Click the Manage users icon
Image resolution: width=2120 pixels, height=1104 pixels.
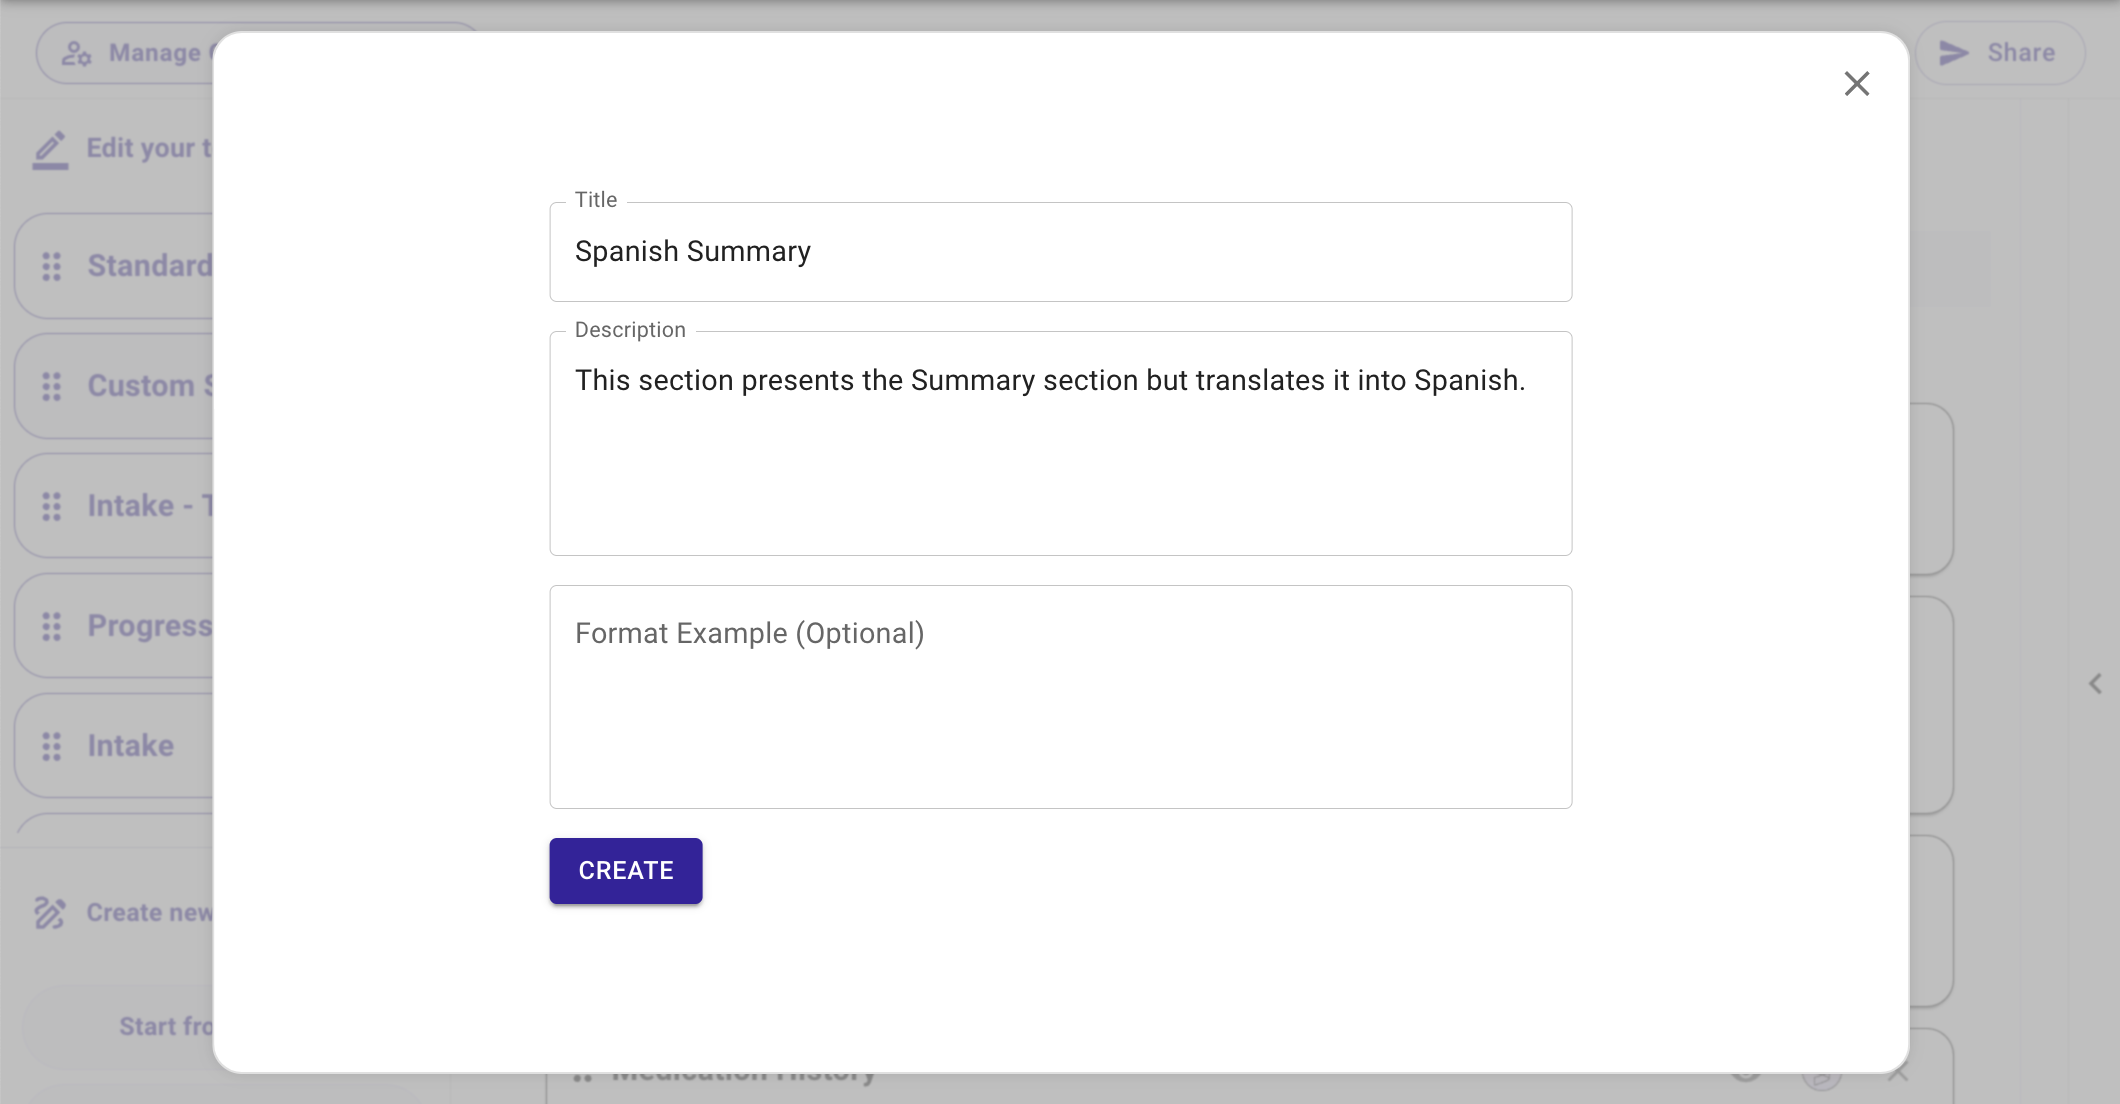pyautogui.click(x=76, y=53)
